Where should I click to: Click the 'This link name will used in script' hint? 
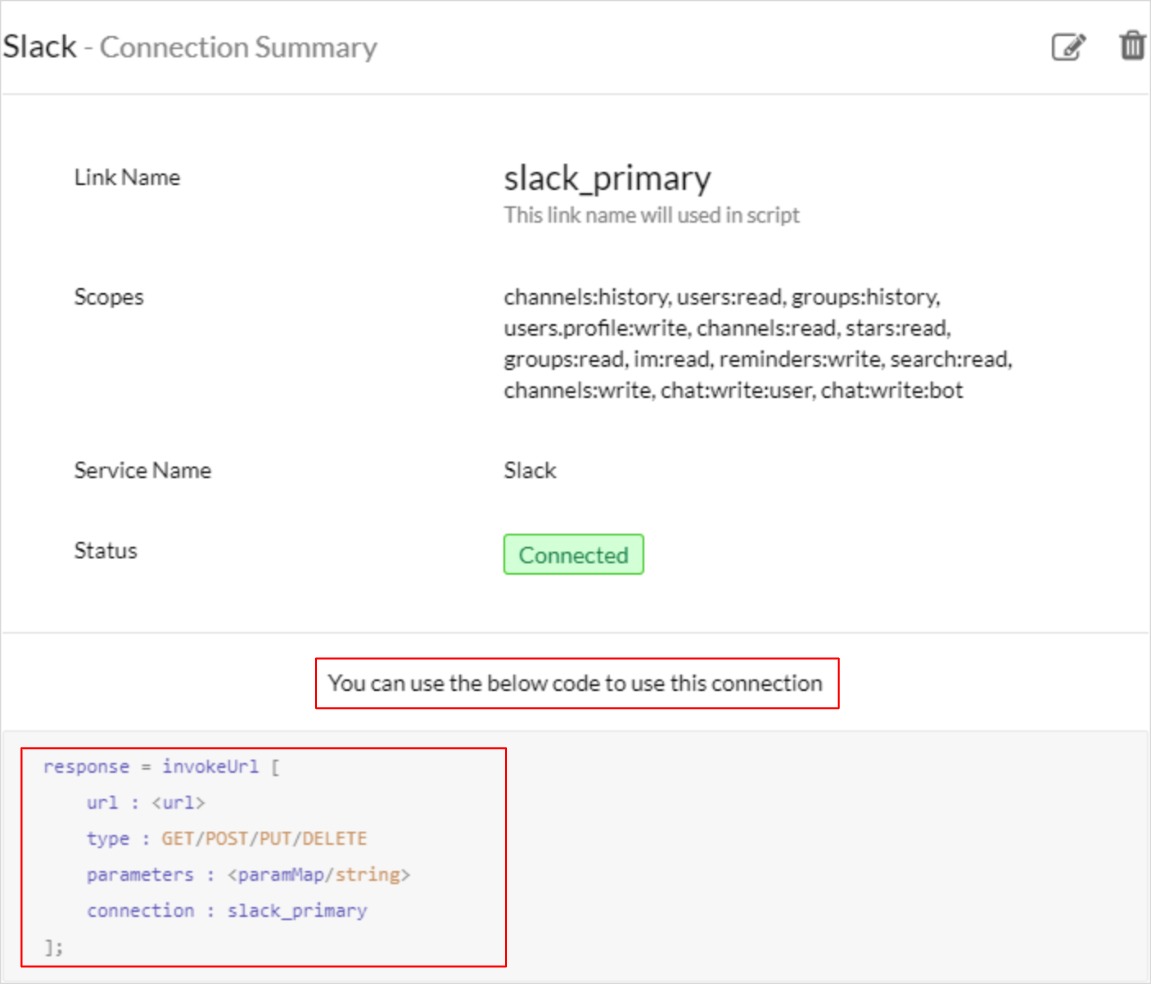(x=651, y=215)
